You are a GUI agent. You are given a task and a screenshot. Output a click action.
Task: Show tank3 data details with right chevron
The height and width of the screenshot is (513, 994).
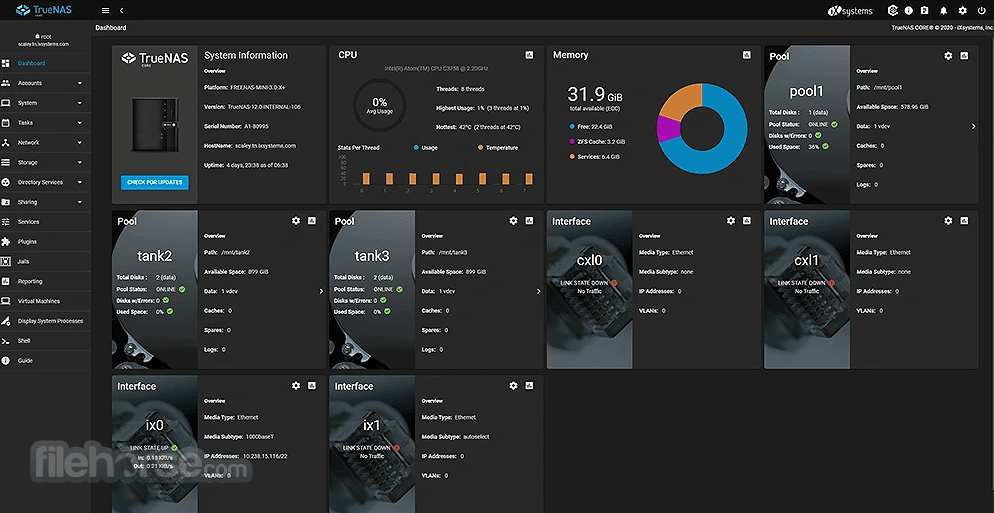pos(539,291)
